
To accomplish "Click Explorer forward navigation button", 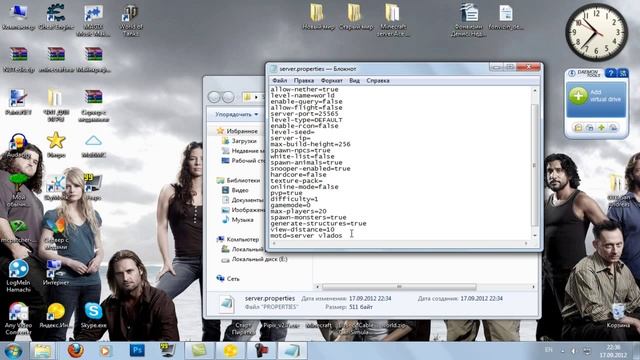I will (228, 97).
